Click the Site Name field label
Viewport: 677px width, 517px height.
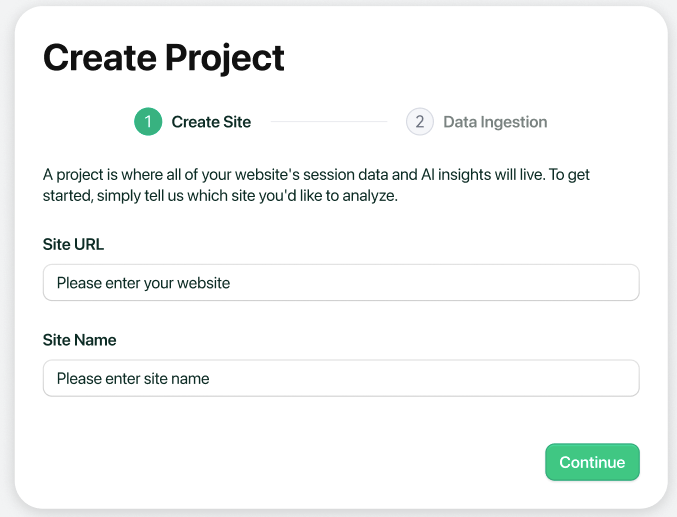(79, 340)
